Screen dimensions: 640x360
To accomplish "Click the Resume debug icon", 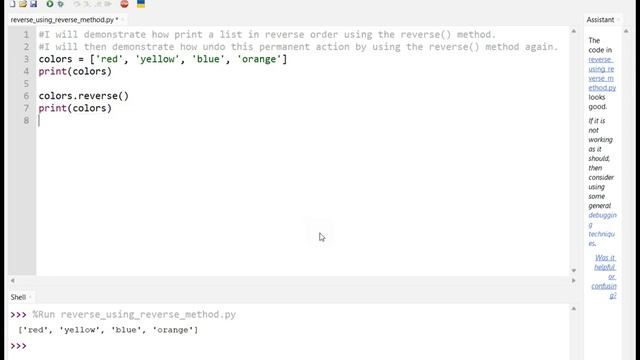I will click(x=108, y=4).
